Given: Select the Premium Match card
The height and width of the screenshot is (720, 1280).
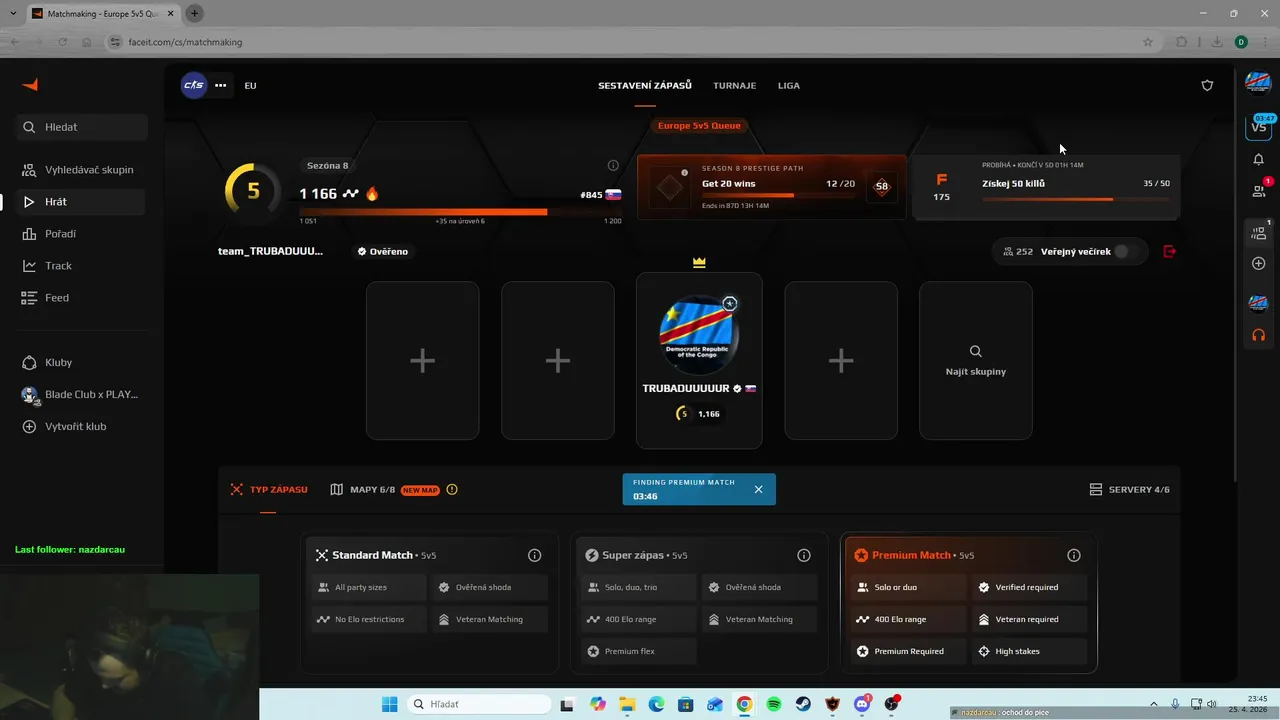Looking at the screenshot, I should pyautogui.click(x=969, y=603).
